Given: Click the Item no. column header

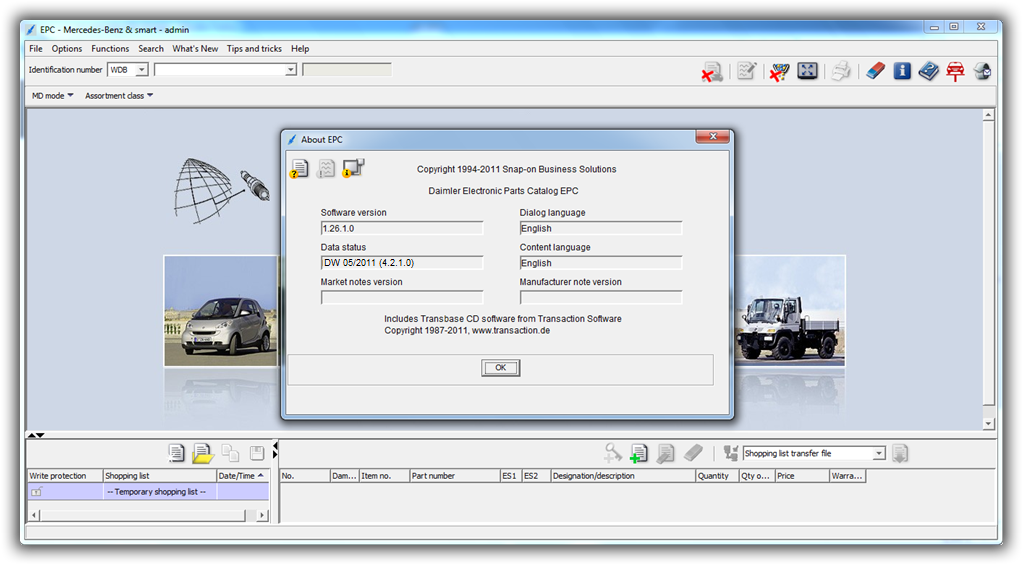Looking at the screenshot, I should click(x=384, y=476).
